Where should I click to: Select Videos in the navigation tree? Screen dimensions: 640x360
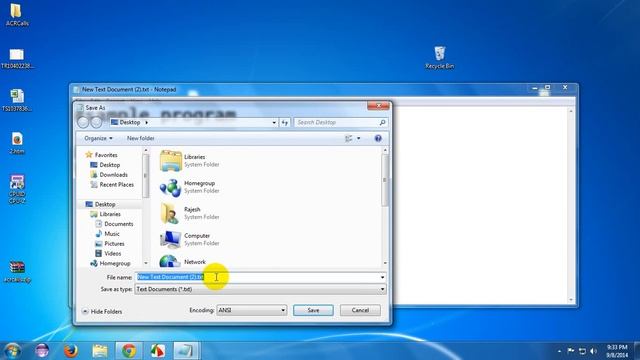click(x=108, y=253)
